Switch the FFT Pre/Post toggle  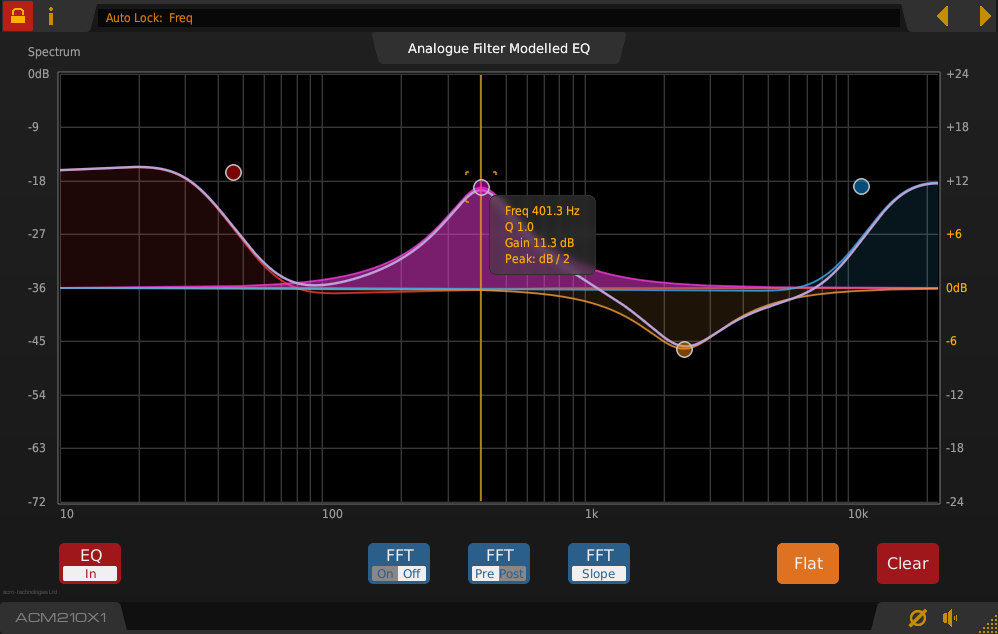(499, 563)
